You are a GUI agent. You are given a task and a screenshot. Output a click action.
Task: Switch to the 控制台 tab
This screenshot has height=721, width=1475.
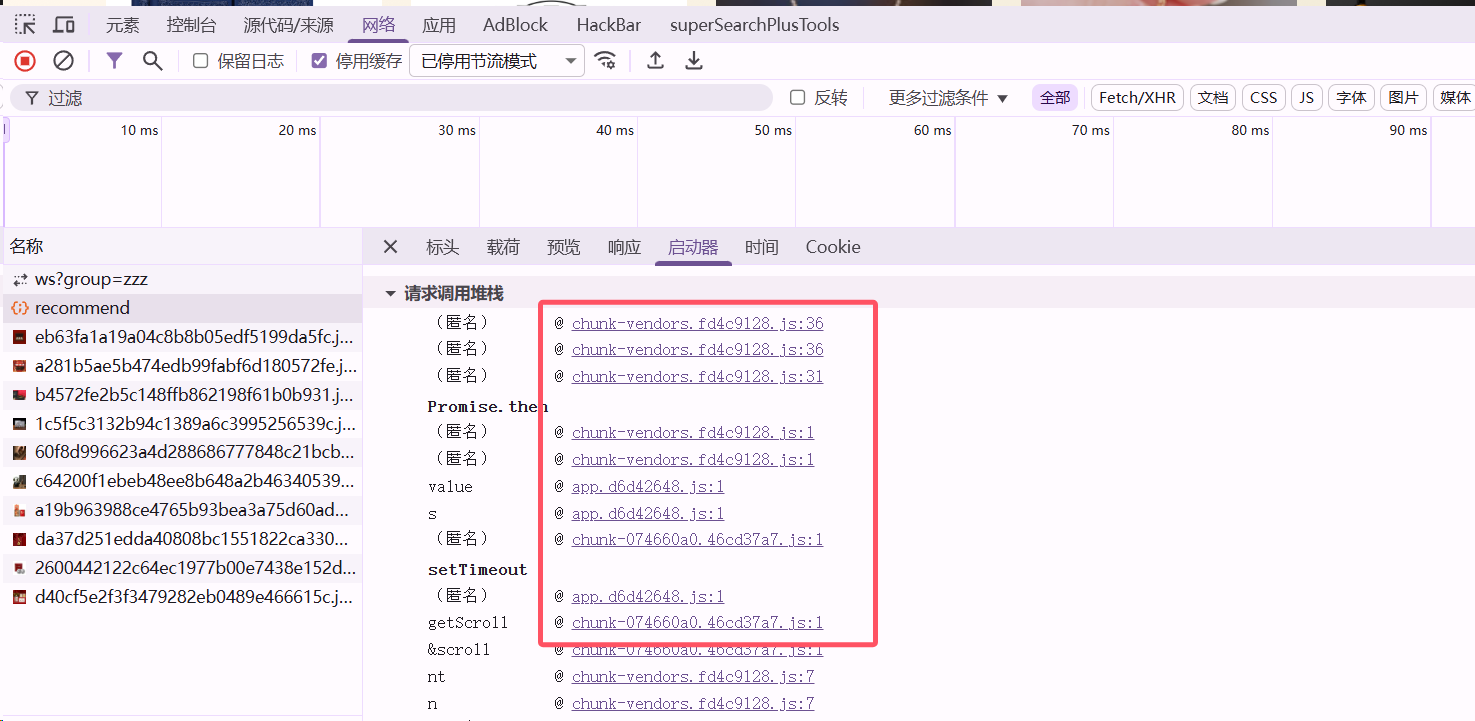[x=191, y=25]
